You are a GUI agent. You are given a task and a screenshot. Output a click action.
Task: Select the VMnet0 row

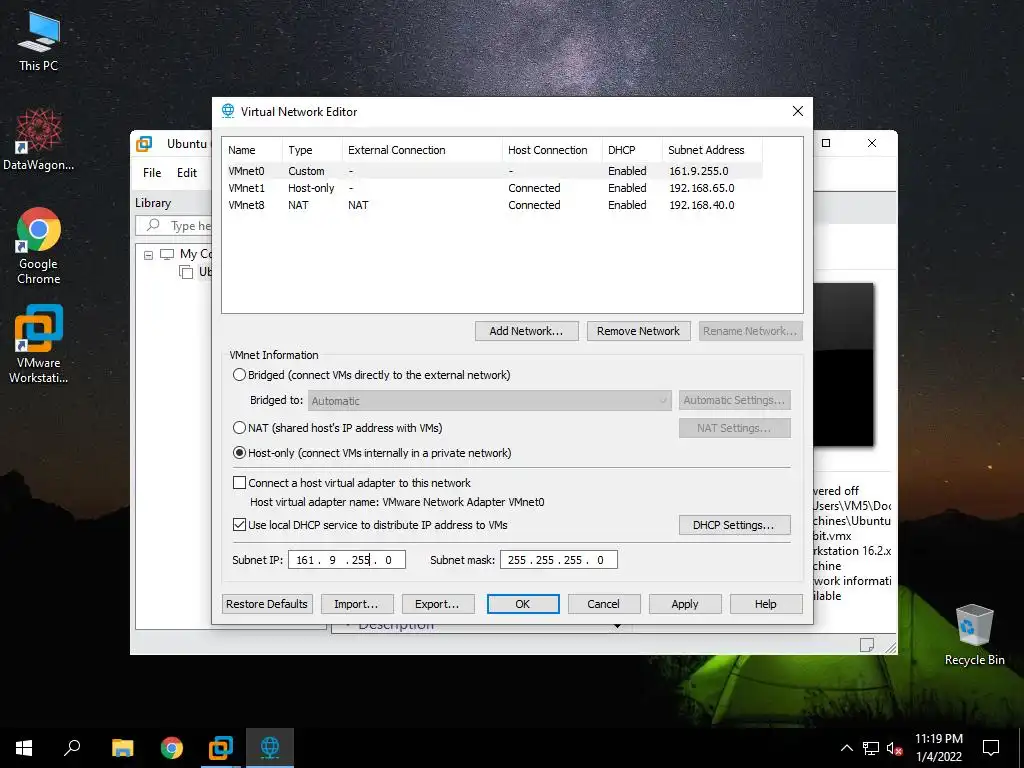pos(494,171)
